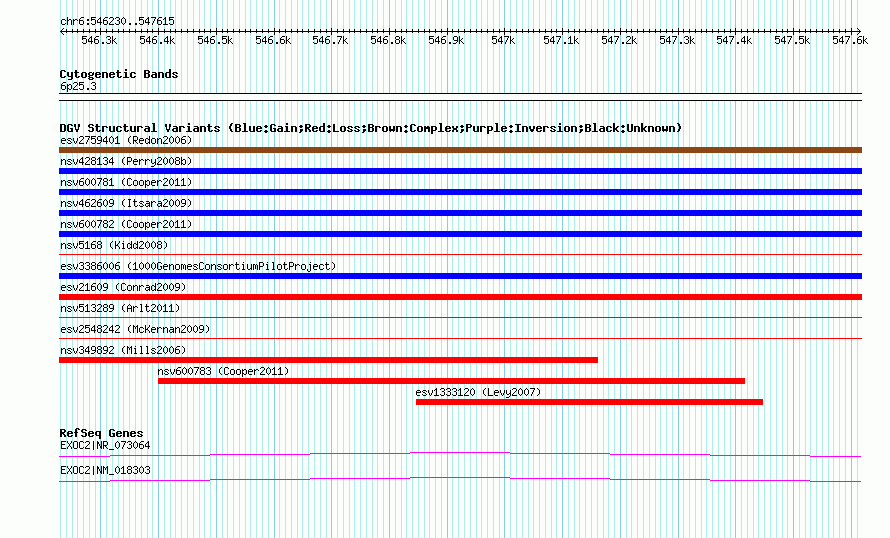Click the 547.3k ruler tick label
The width and height of the screenshot is (890, 538).
(x=677, y=40)
